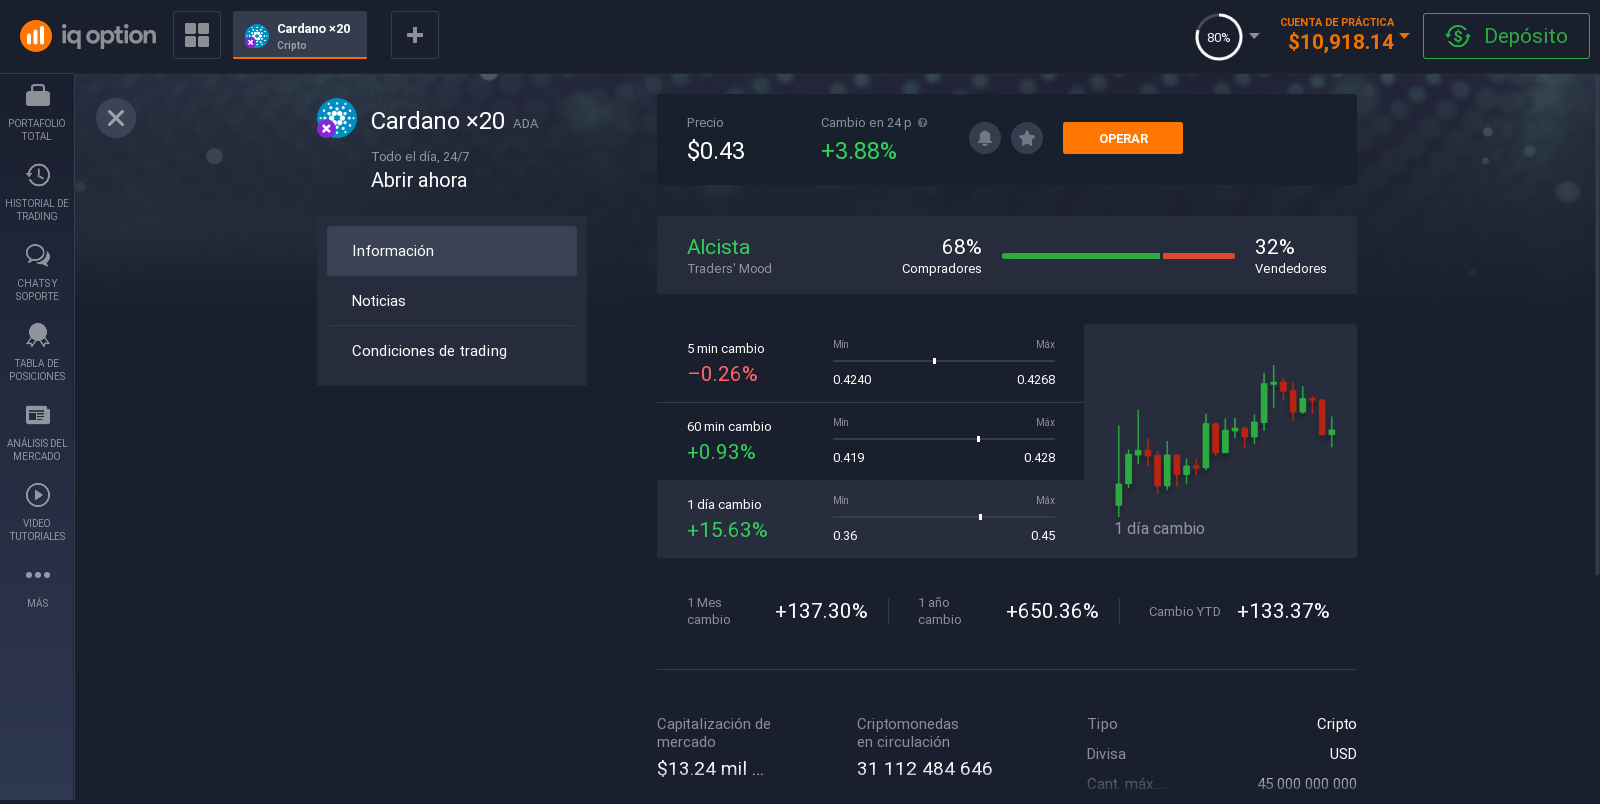
Task: Open Tabla de Posiciones in sidebar
Action: [37, 352]
